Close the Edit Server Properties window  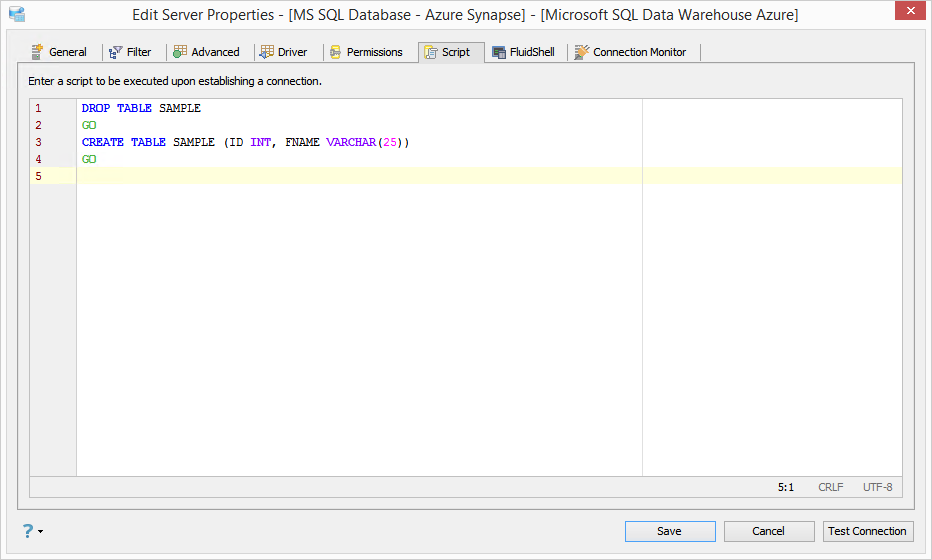click(x=911, y=11)
